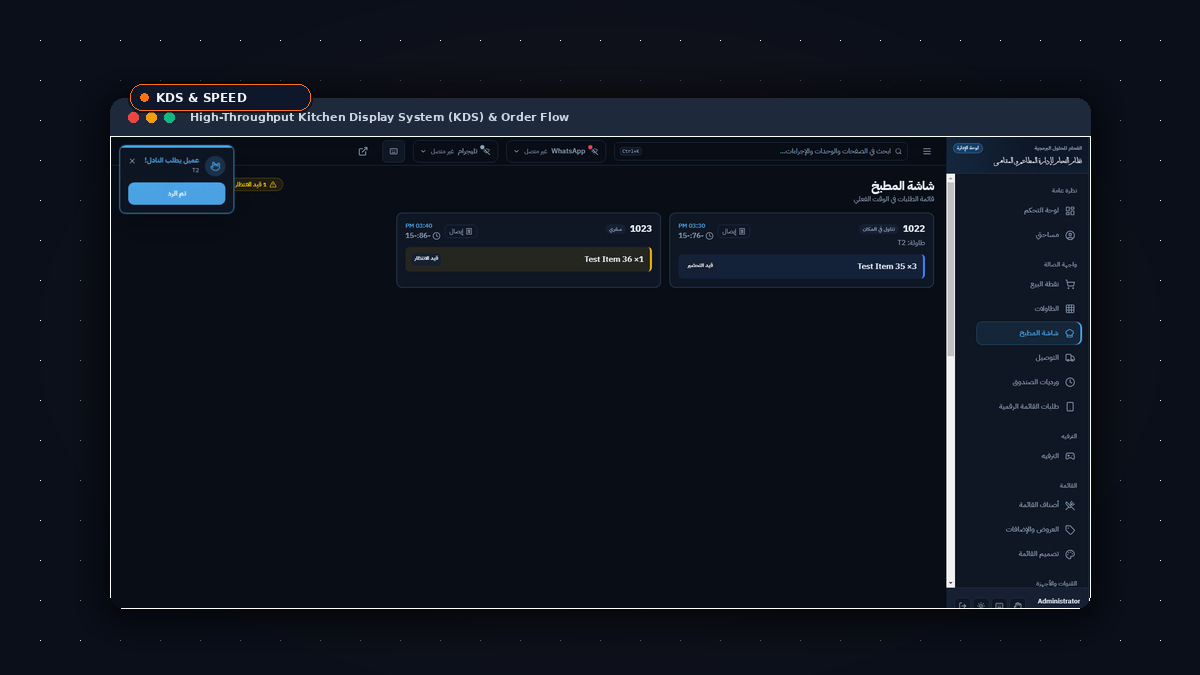This screenshot has width=1200, height=675.
Task: Click the waiter hand icon in sidebar footer
Action: pyautogui.click(x=1018, y=605)
